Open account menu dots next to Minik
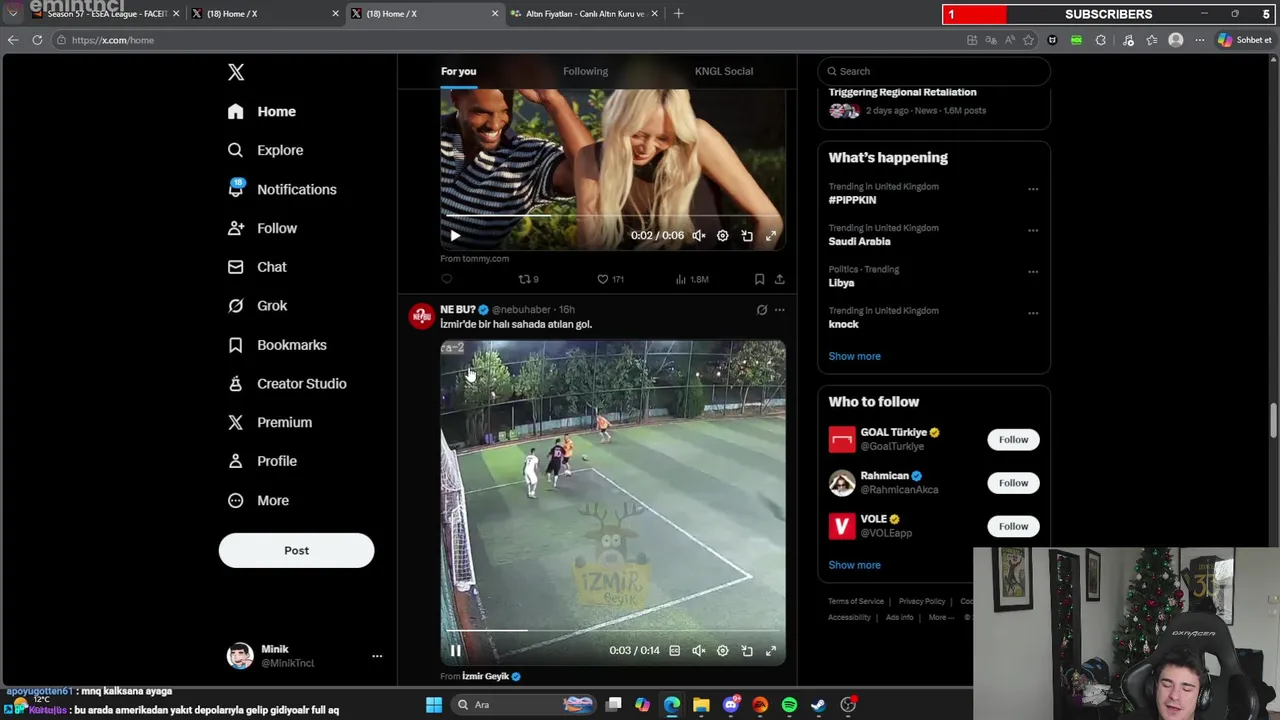Image resolution: width=1280 pixels, height=720 pixels. click(x=377, y=656)
